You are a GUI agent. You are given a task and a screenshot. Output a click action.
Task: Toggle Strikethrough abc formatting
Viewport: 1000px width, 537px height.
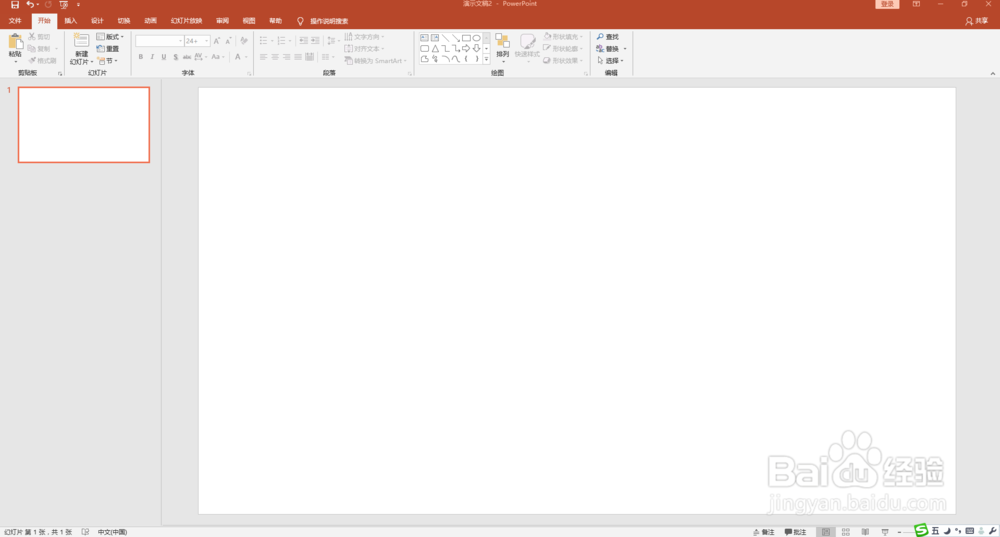point(187,57)
